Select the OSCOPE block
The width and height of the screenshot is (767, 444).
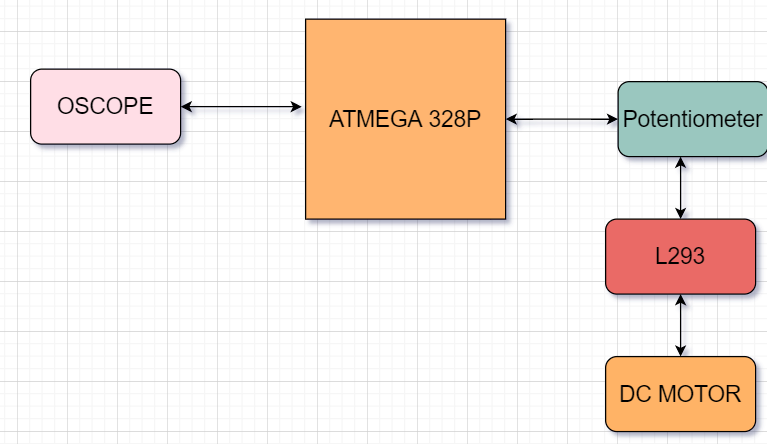tap(106, 107)
